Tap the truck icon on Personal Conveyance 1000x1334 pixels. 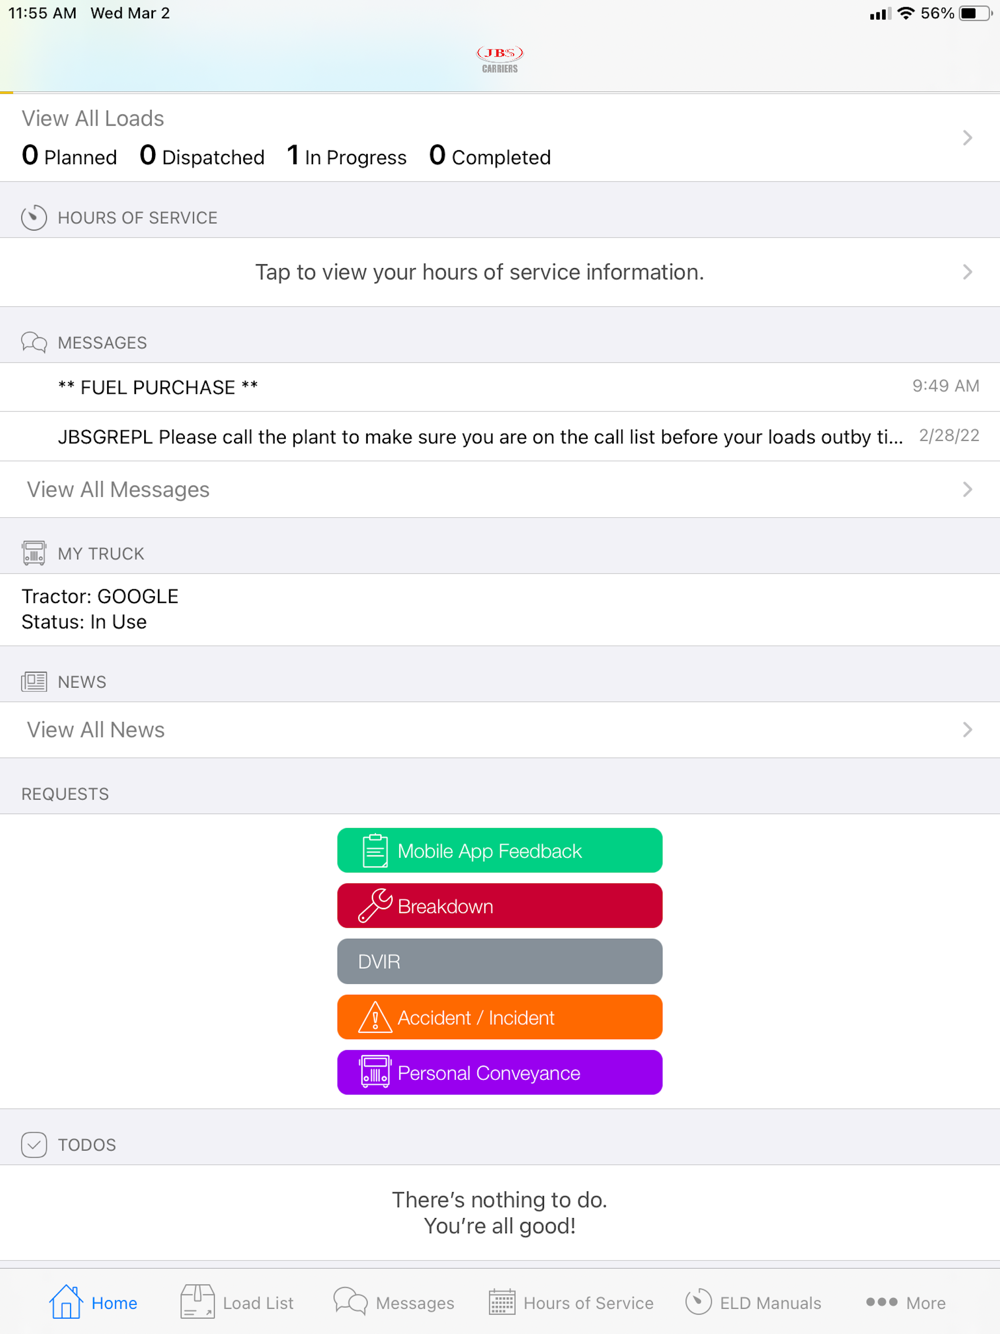375,1072
